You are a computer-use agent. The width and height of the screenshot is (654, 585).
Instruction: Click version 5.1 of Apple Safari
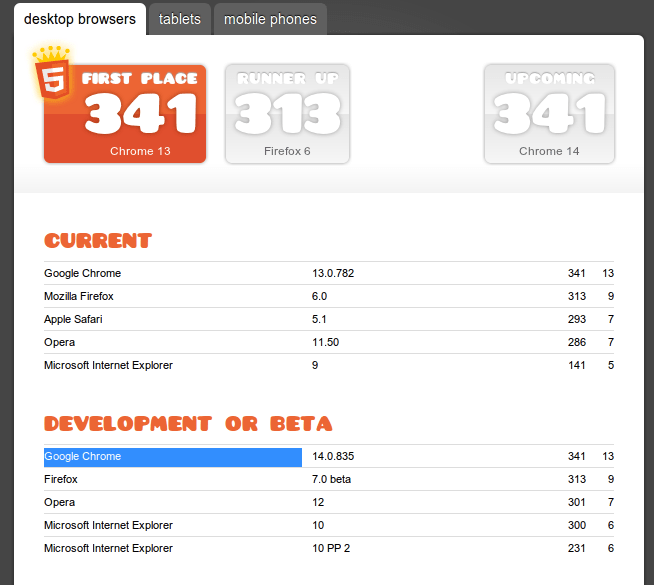[319, 319]
